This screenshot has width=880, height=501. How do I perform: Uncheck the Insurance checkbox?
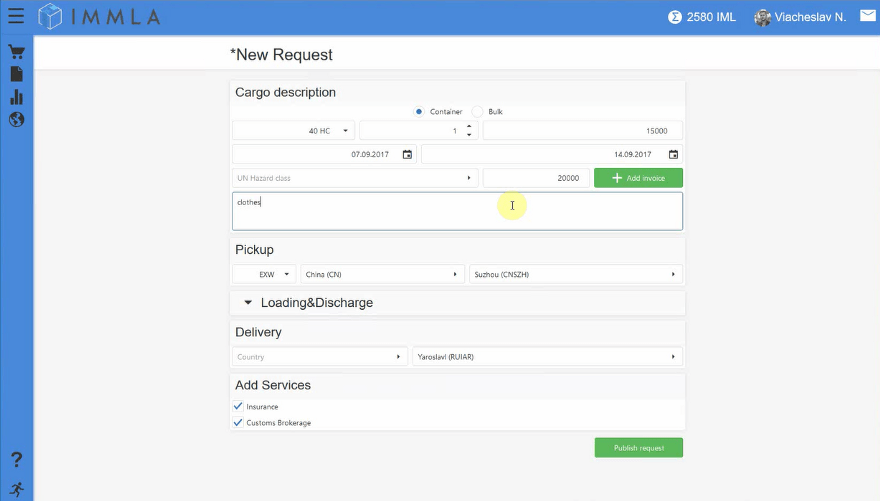click(x=238, y=406)
